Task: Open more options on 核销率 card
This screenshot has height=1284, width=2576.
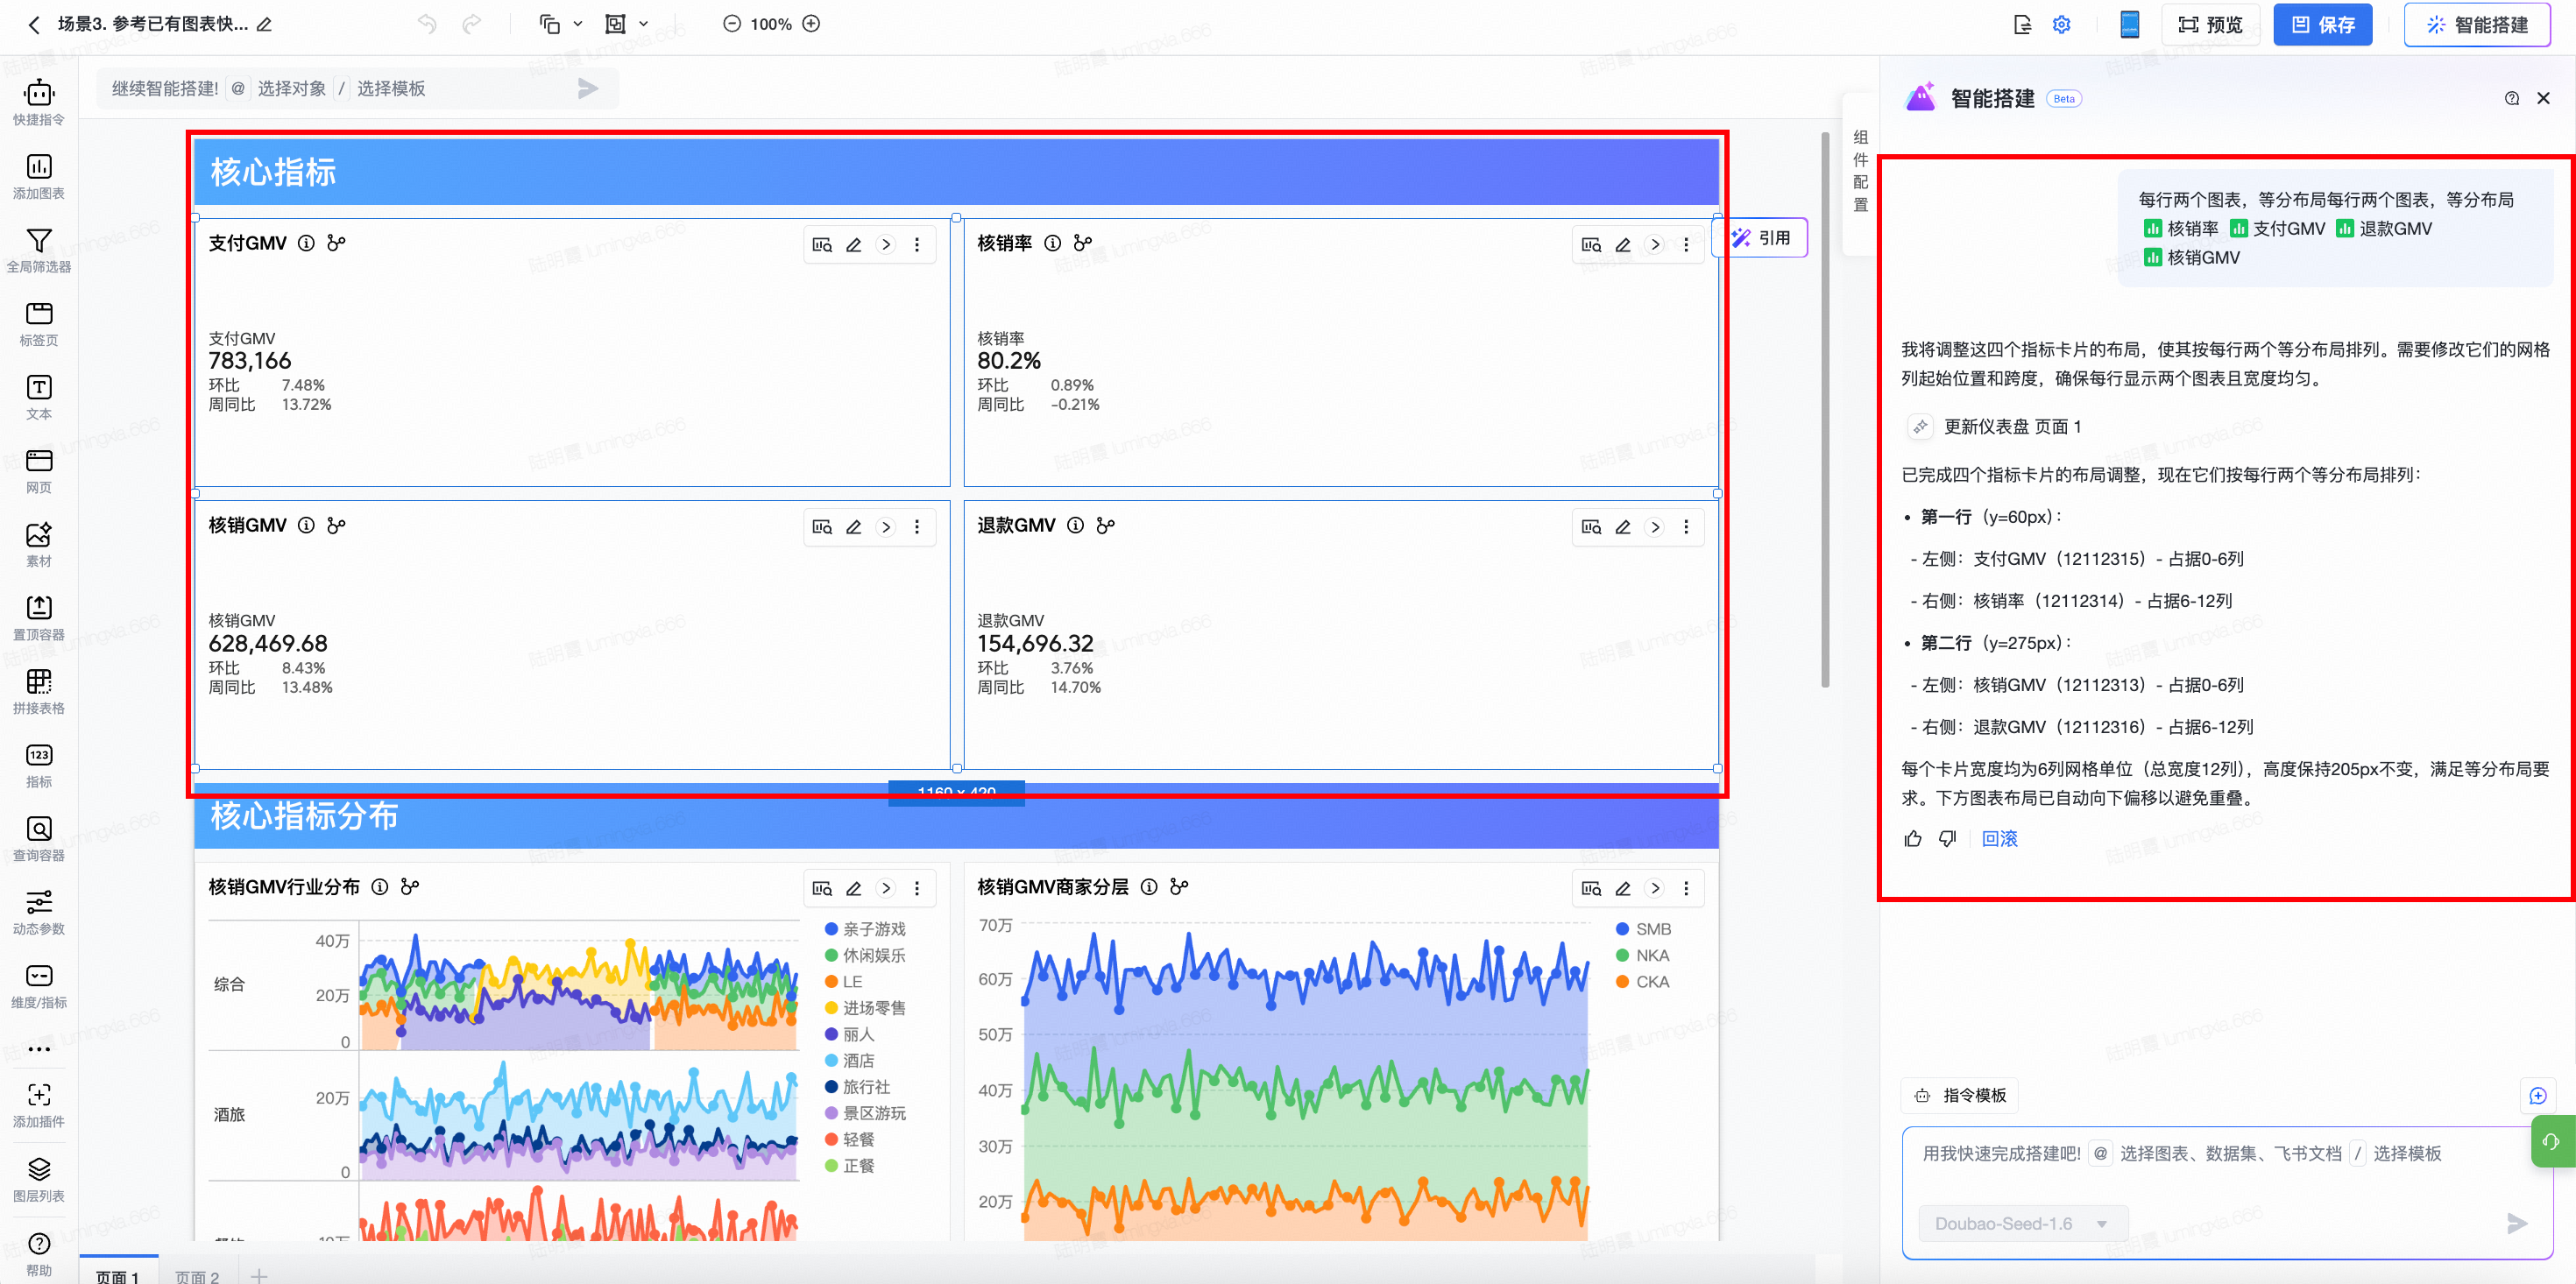Action: point(1686,245)
